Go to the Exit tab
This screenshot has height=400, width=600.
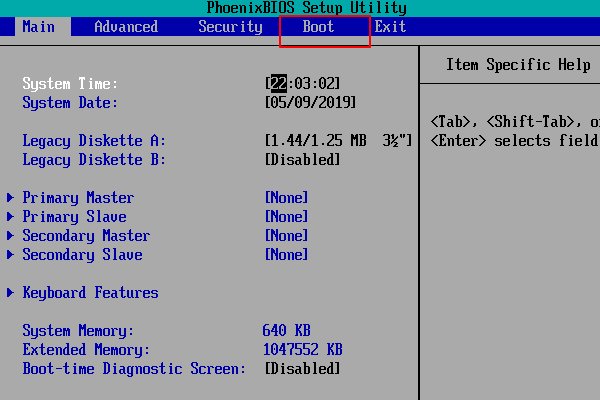pyautogui.click(x=390, y=27)
